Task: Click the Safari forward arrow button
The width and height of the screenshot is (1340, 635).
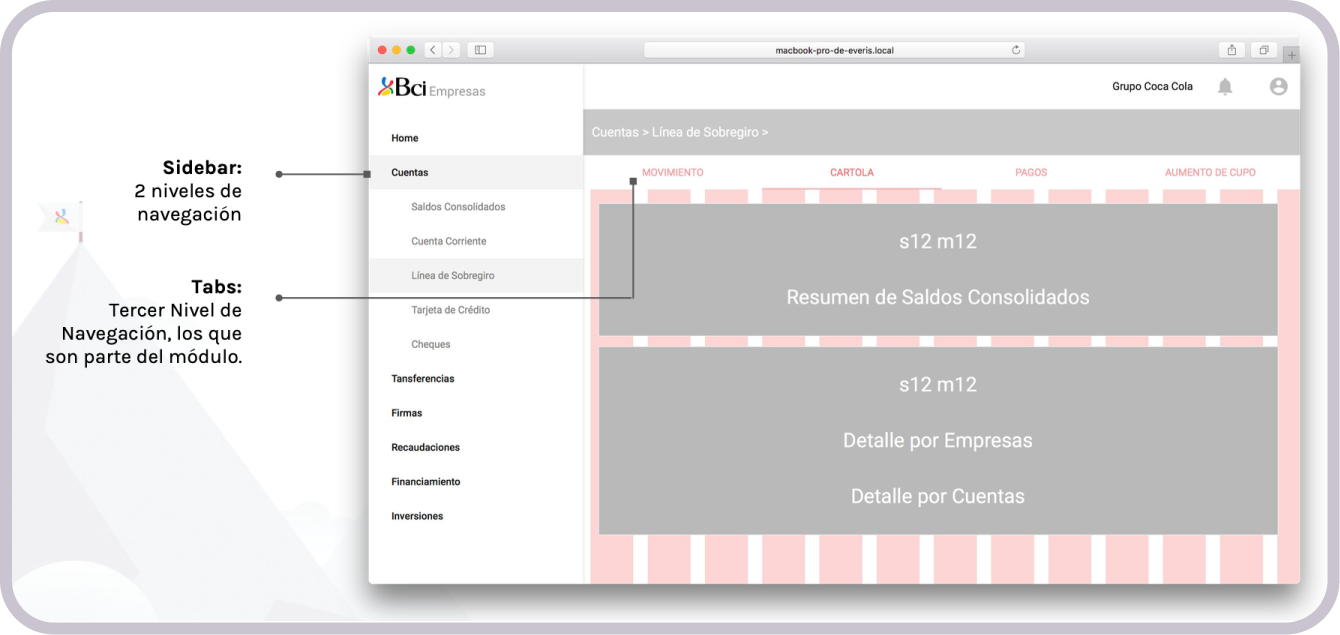Action: pos(451,50)
